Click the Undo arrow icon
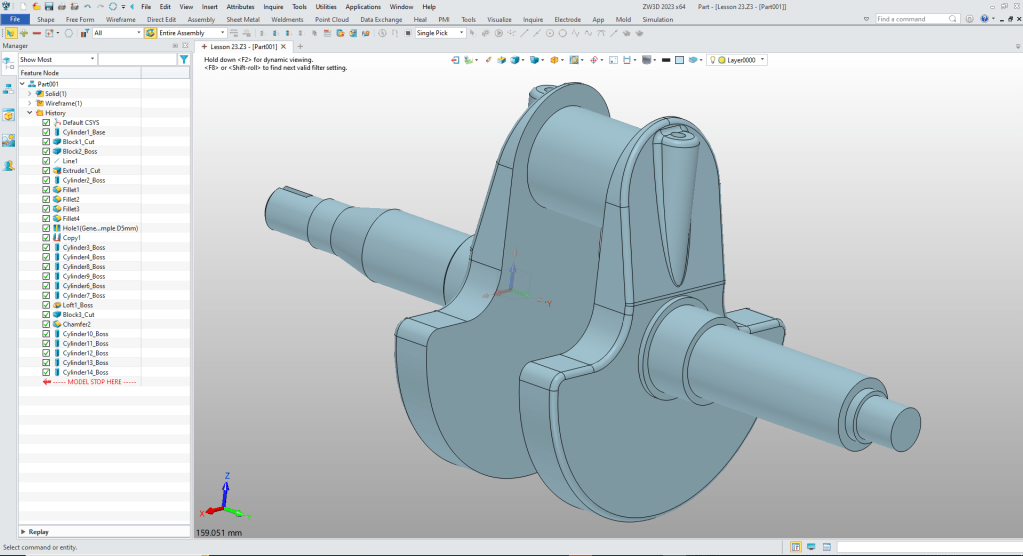Image resolution: width=1023 pixels, height=556 pixels. tap(87, 6)
